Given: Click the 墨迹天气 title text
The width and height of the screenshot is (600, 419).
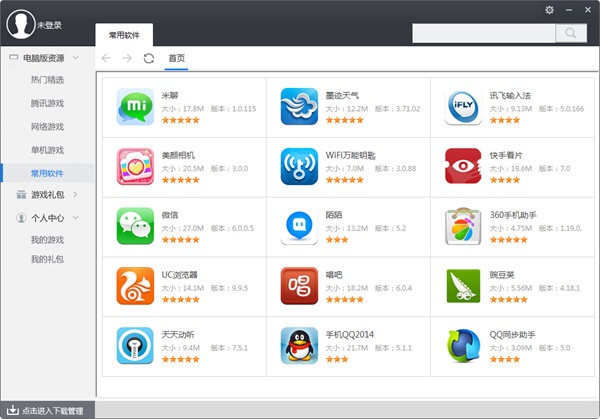Looking at the screenshot, I should [x=342, y=95].
